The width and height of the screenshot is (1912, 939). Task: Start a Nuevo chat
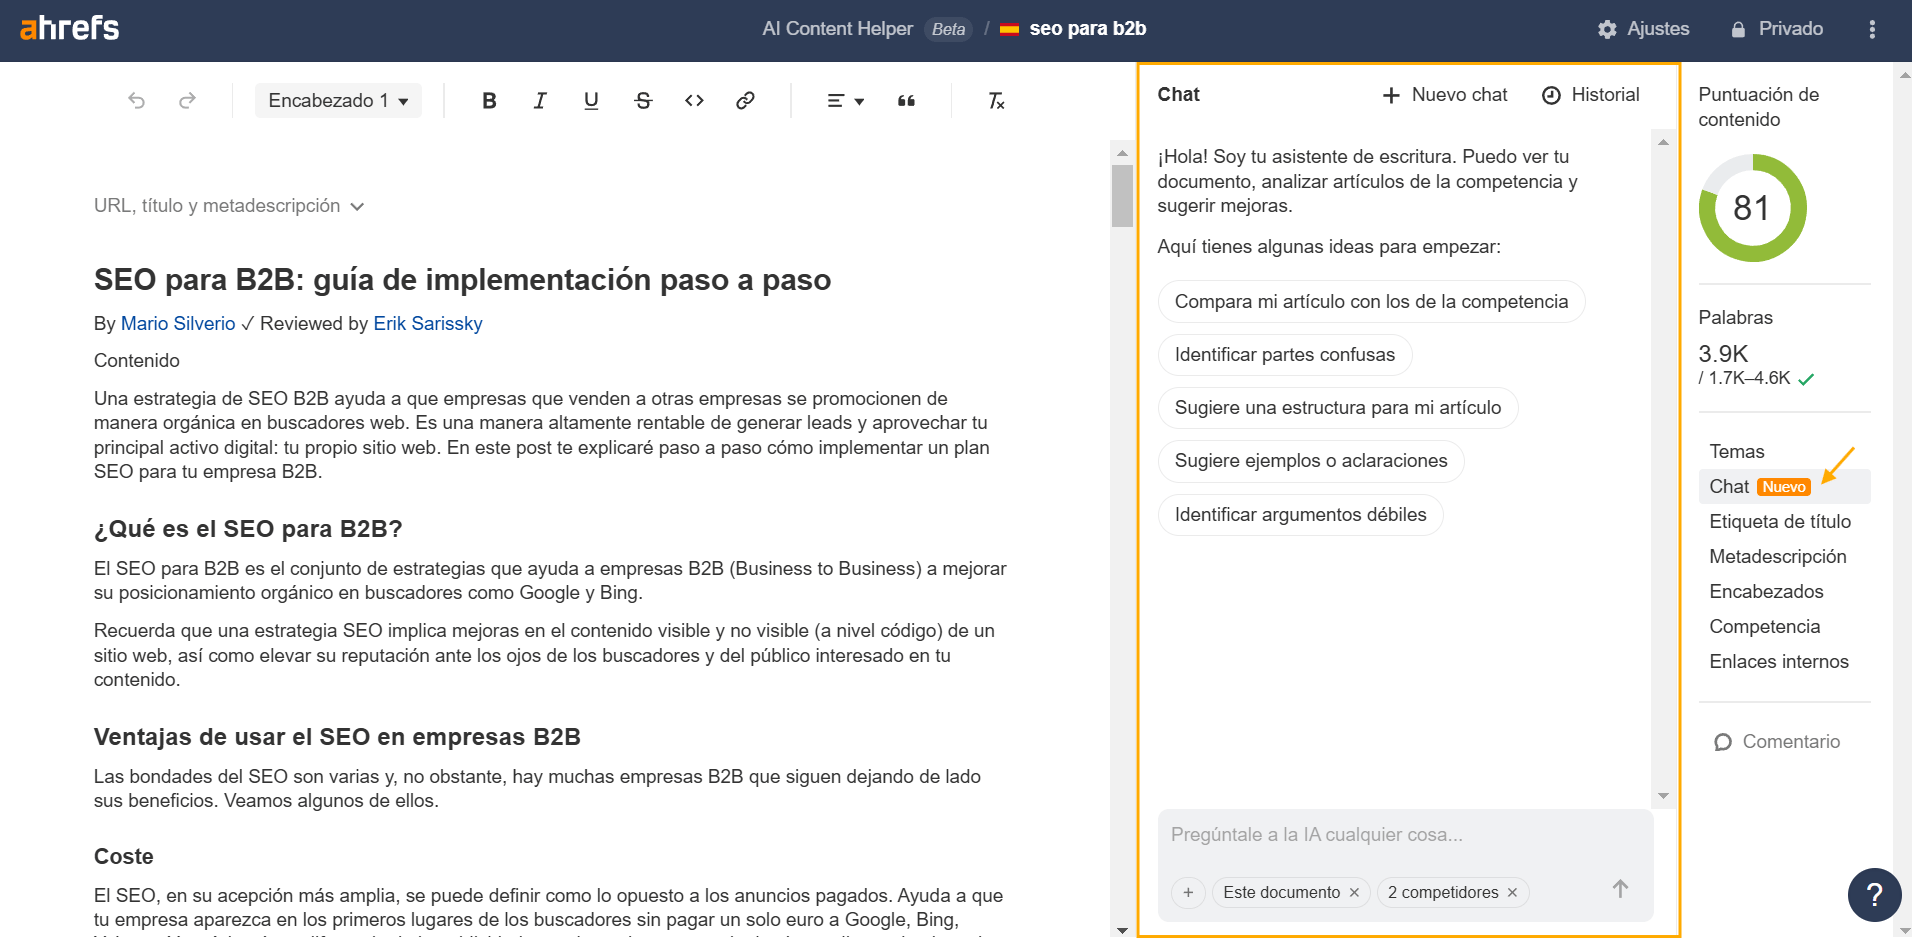[x=1444, y=95]
